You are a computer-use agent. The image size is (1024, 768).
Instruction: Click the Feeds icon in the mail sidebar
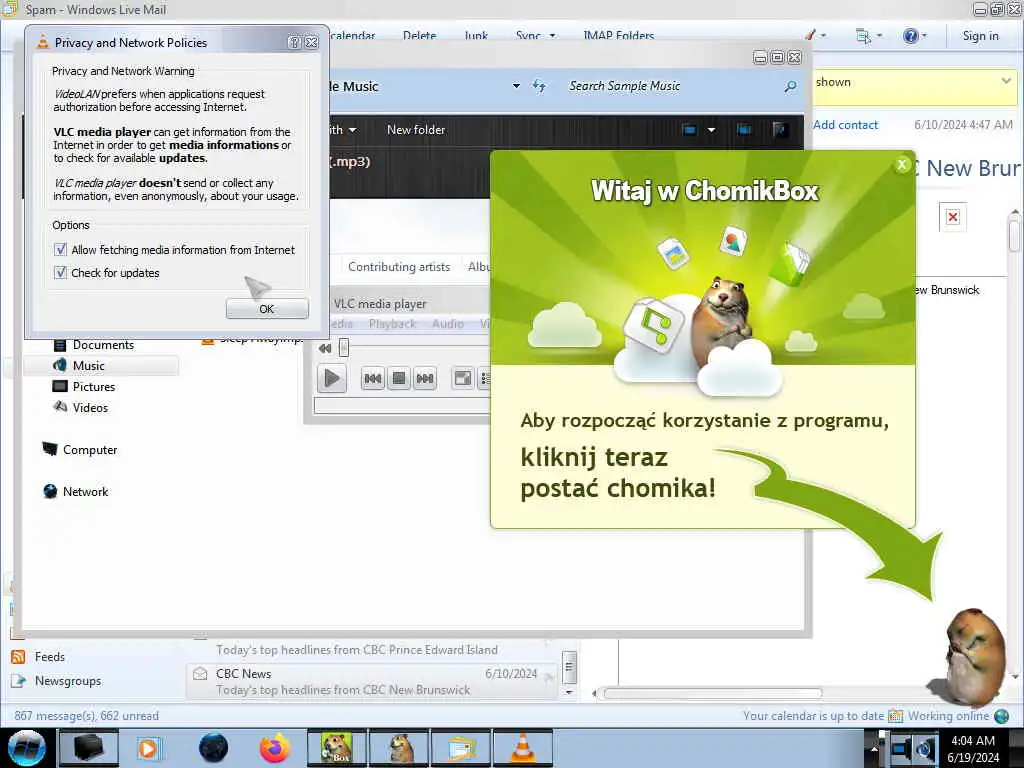18,657
